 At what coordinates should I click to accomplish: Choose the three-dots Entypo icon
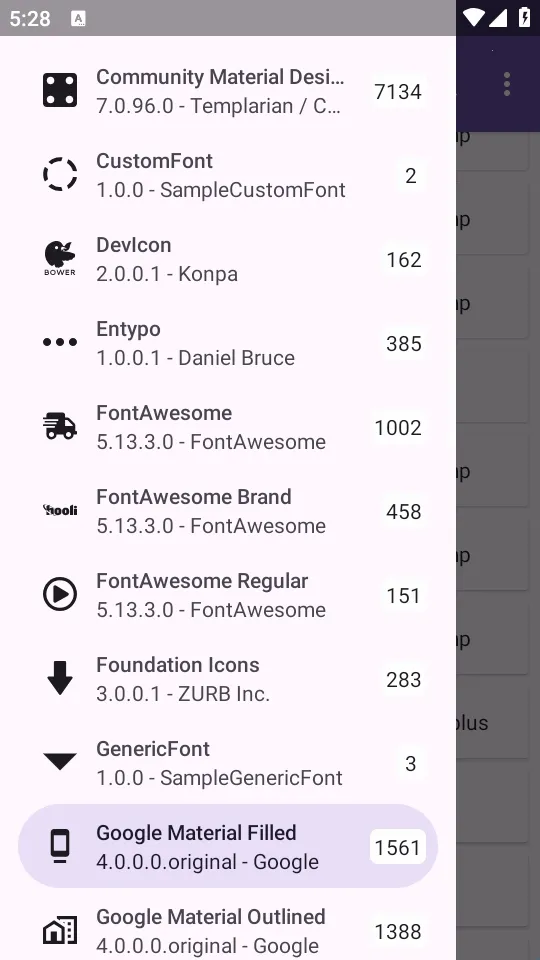tap(60, 342)
